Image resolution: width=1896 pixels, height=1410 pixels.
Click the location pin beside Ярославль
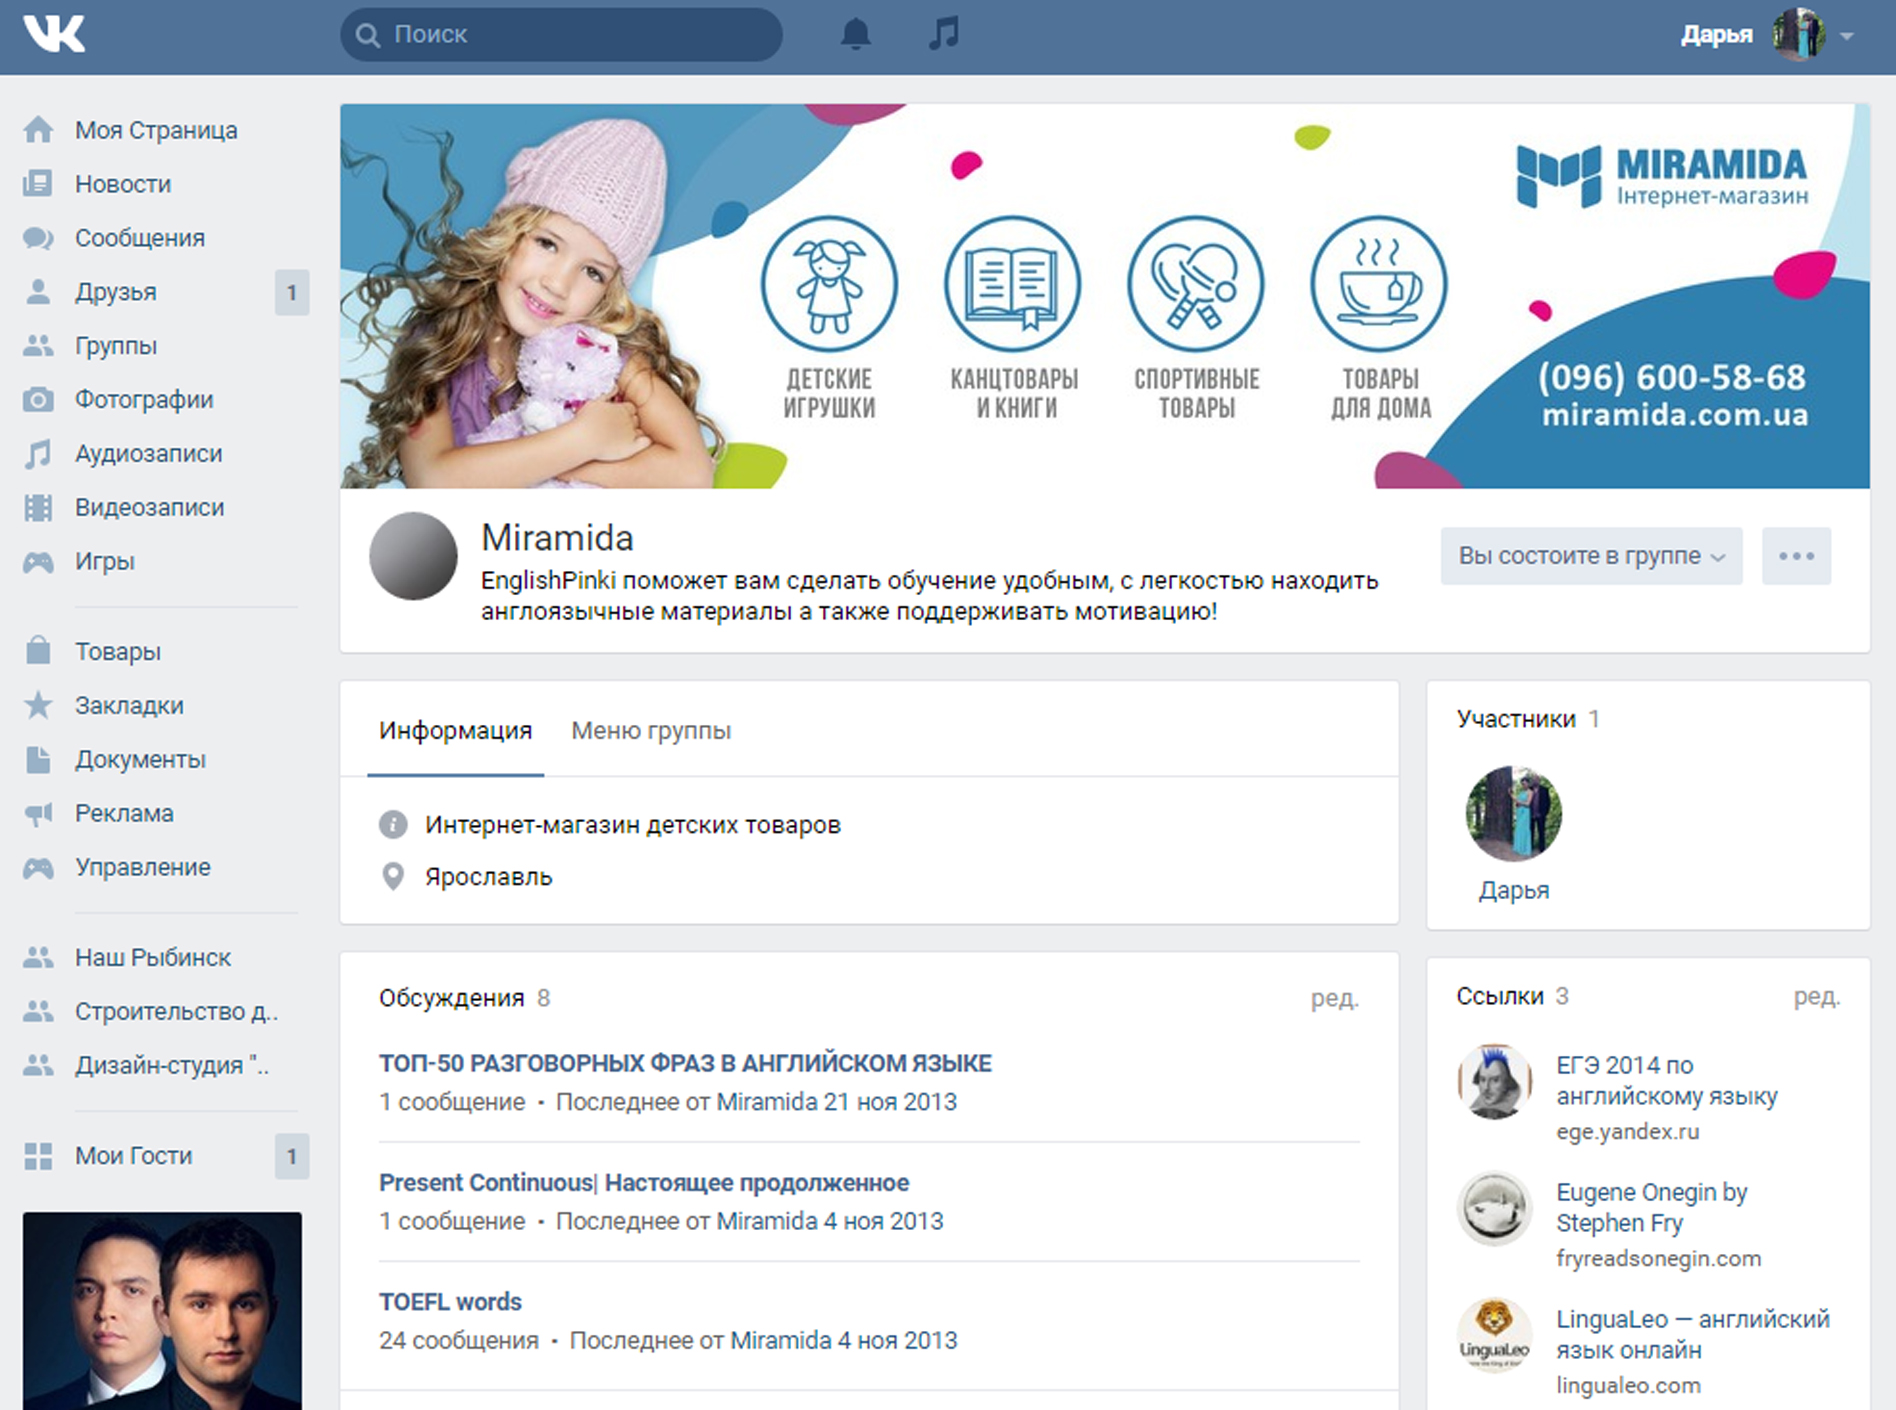click(393, 877)
